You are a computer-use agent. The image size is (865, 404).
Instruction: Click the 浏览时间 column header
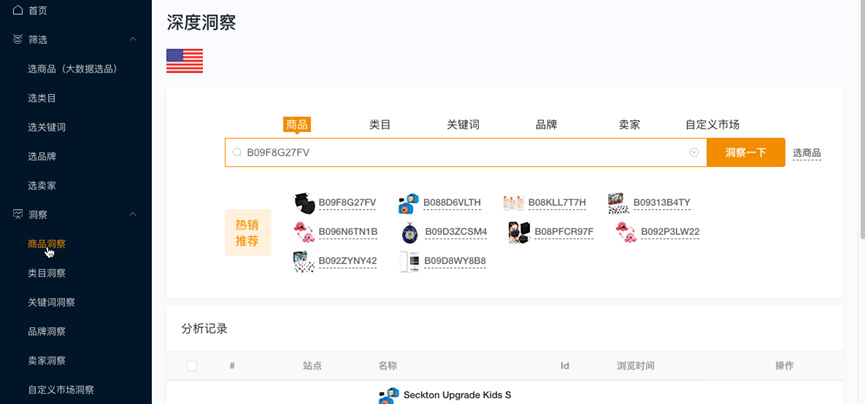(636, 366)
